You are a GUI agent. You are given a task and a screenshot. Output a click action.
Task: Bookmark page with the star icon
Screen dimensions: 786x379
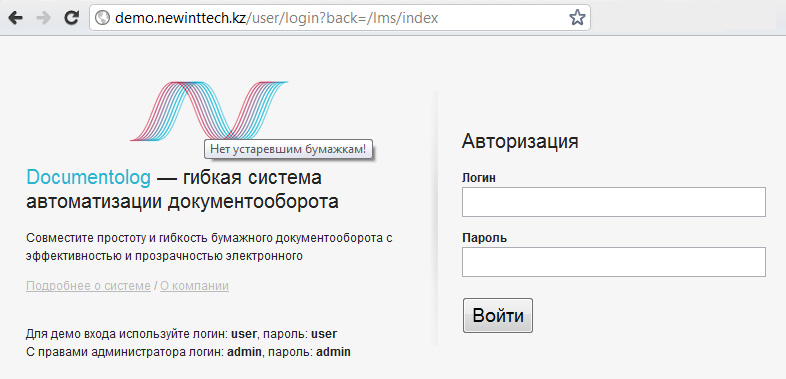577,18
